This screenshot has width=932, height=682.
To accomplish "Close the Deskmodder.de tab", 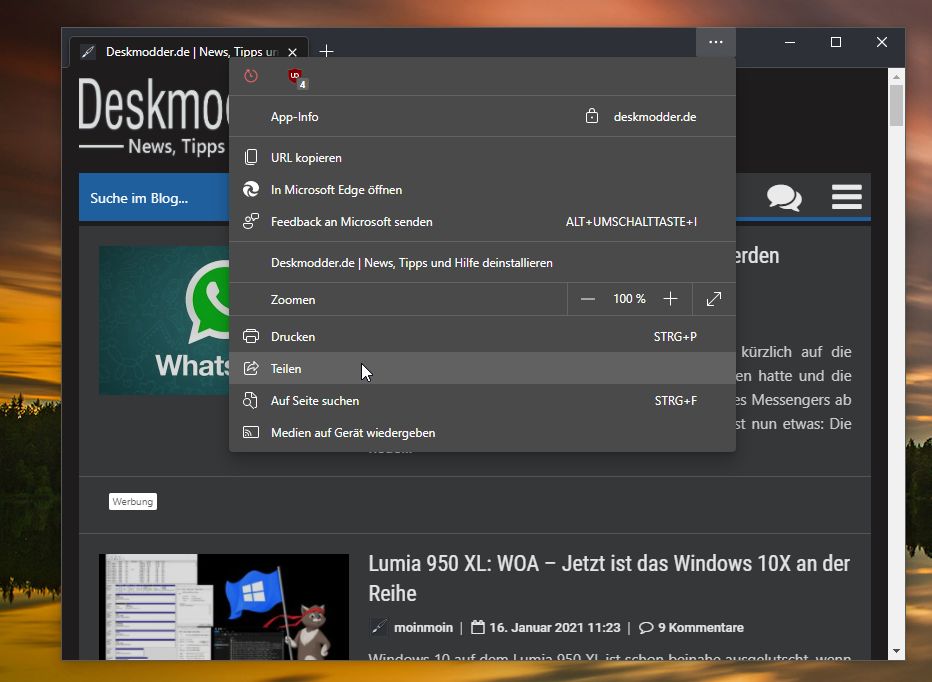I will [292, 52].
